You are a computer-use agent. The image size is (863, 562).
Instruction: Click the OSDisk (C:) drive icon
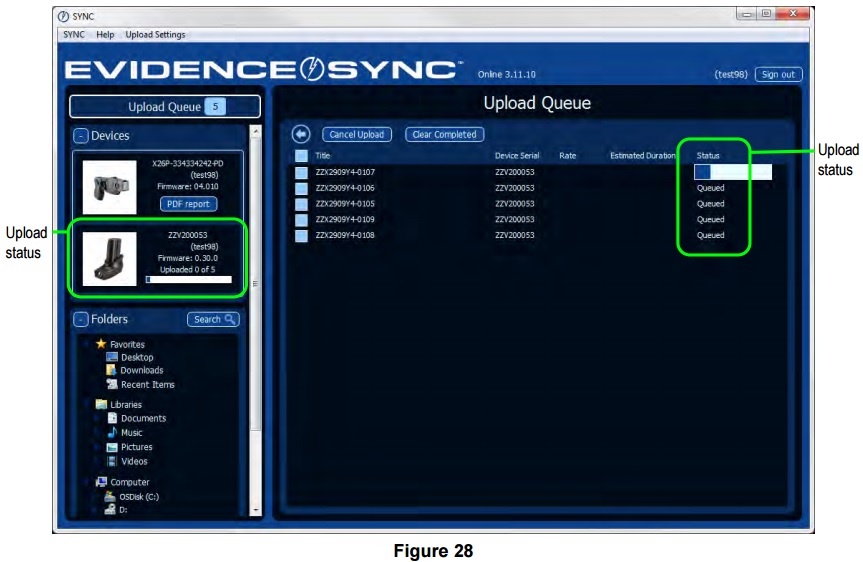tap(111, 496)
